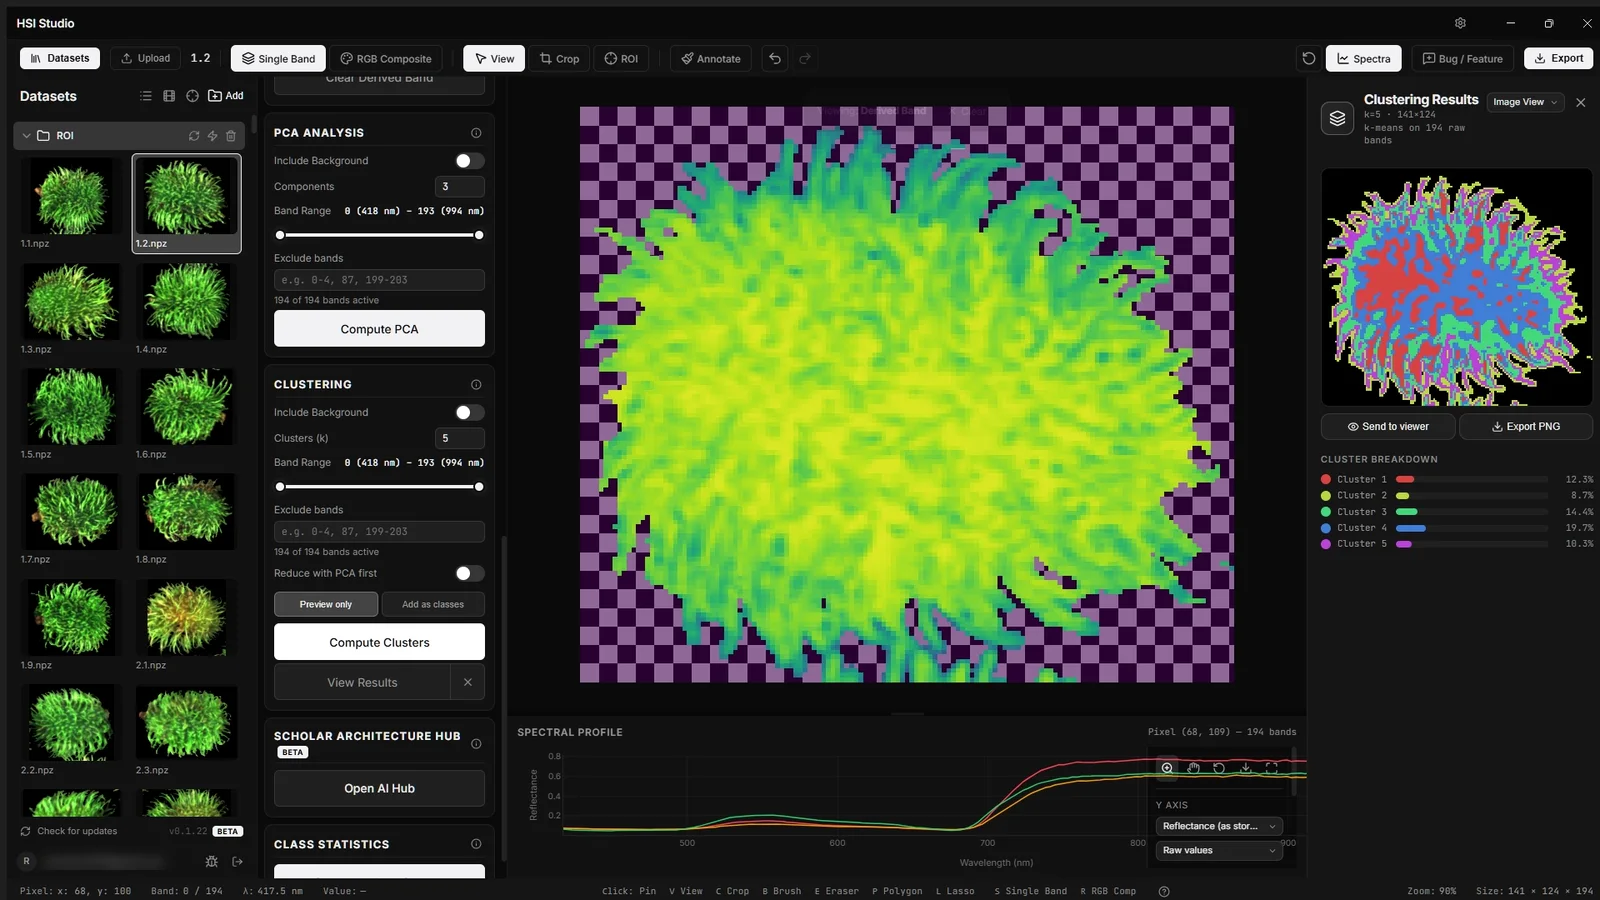Click Cluster 4 blue color swatch

[x=1326, y=528]
